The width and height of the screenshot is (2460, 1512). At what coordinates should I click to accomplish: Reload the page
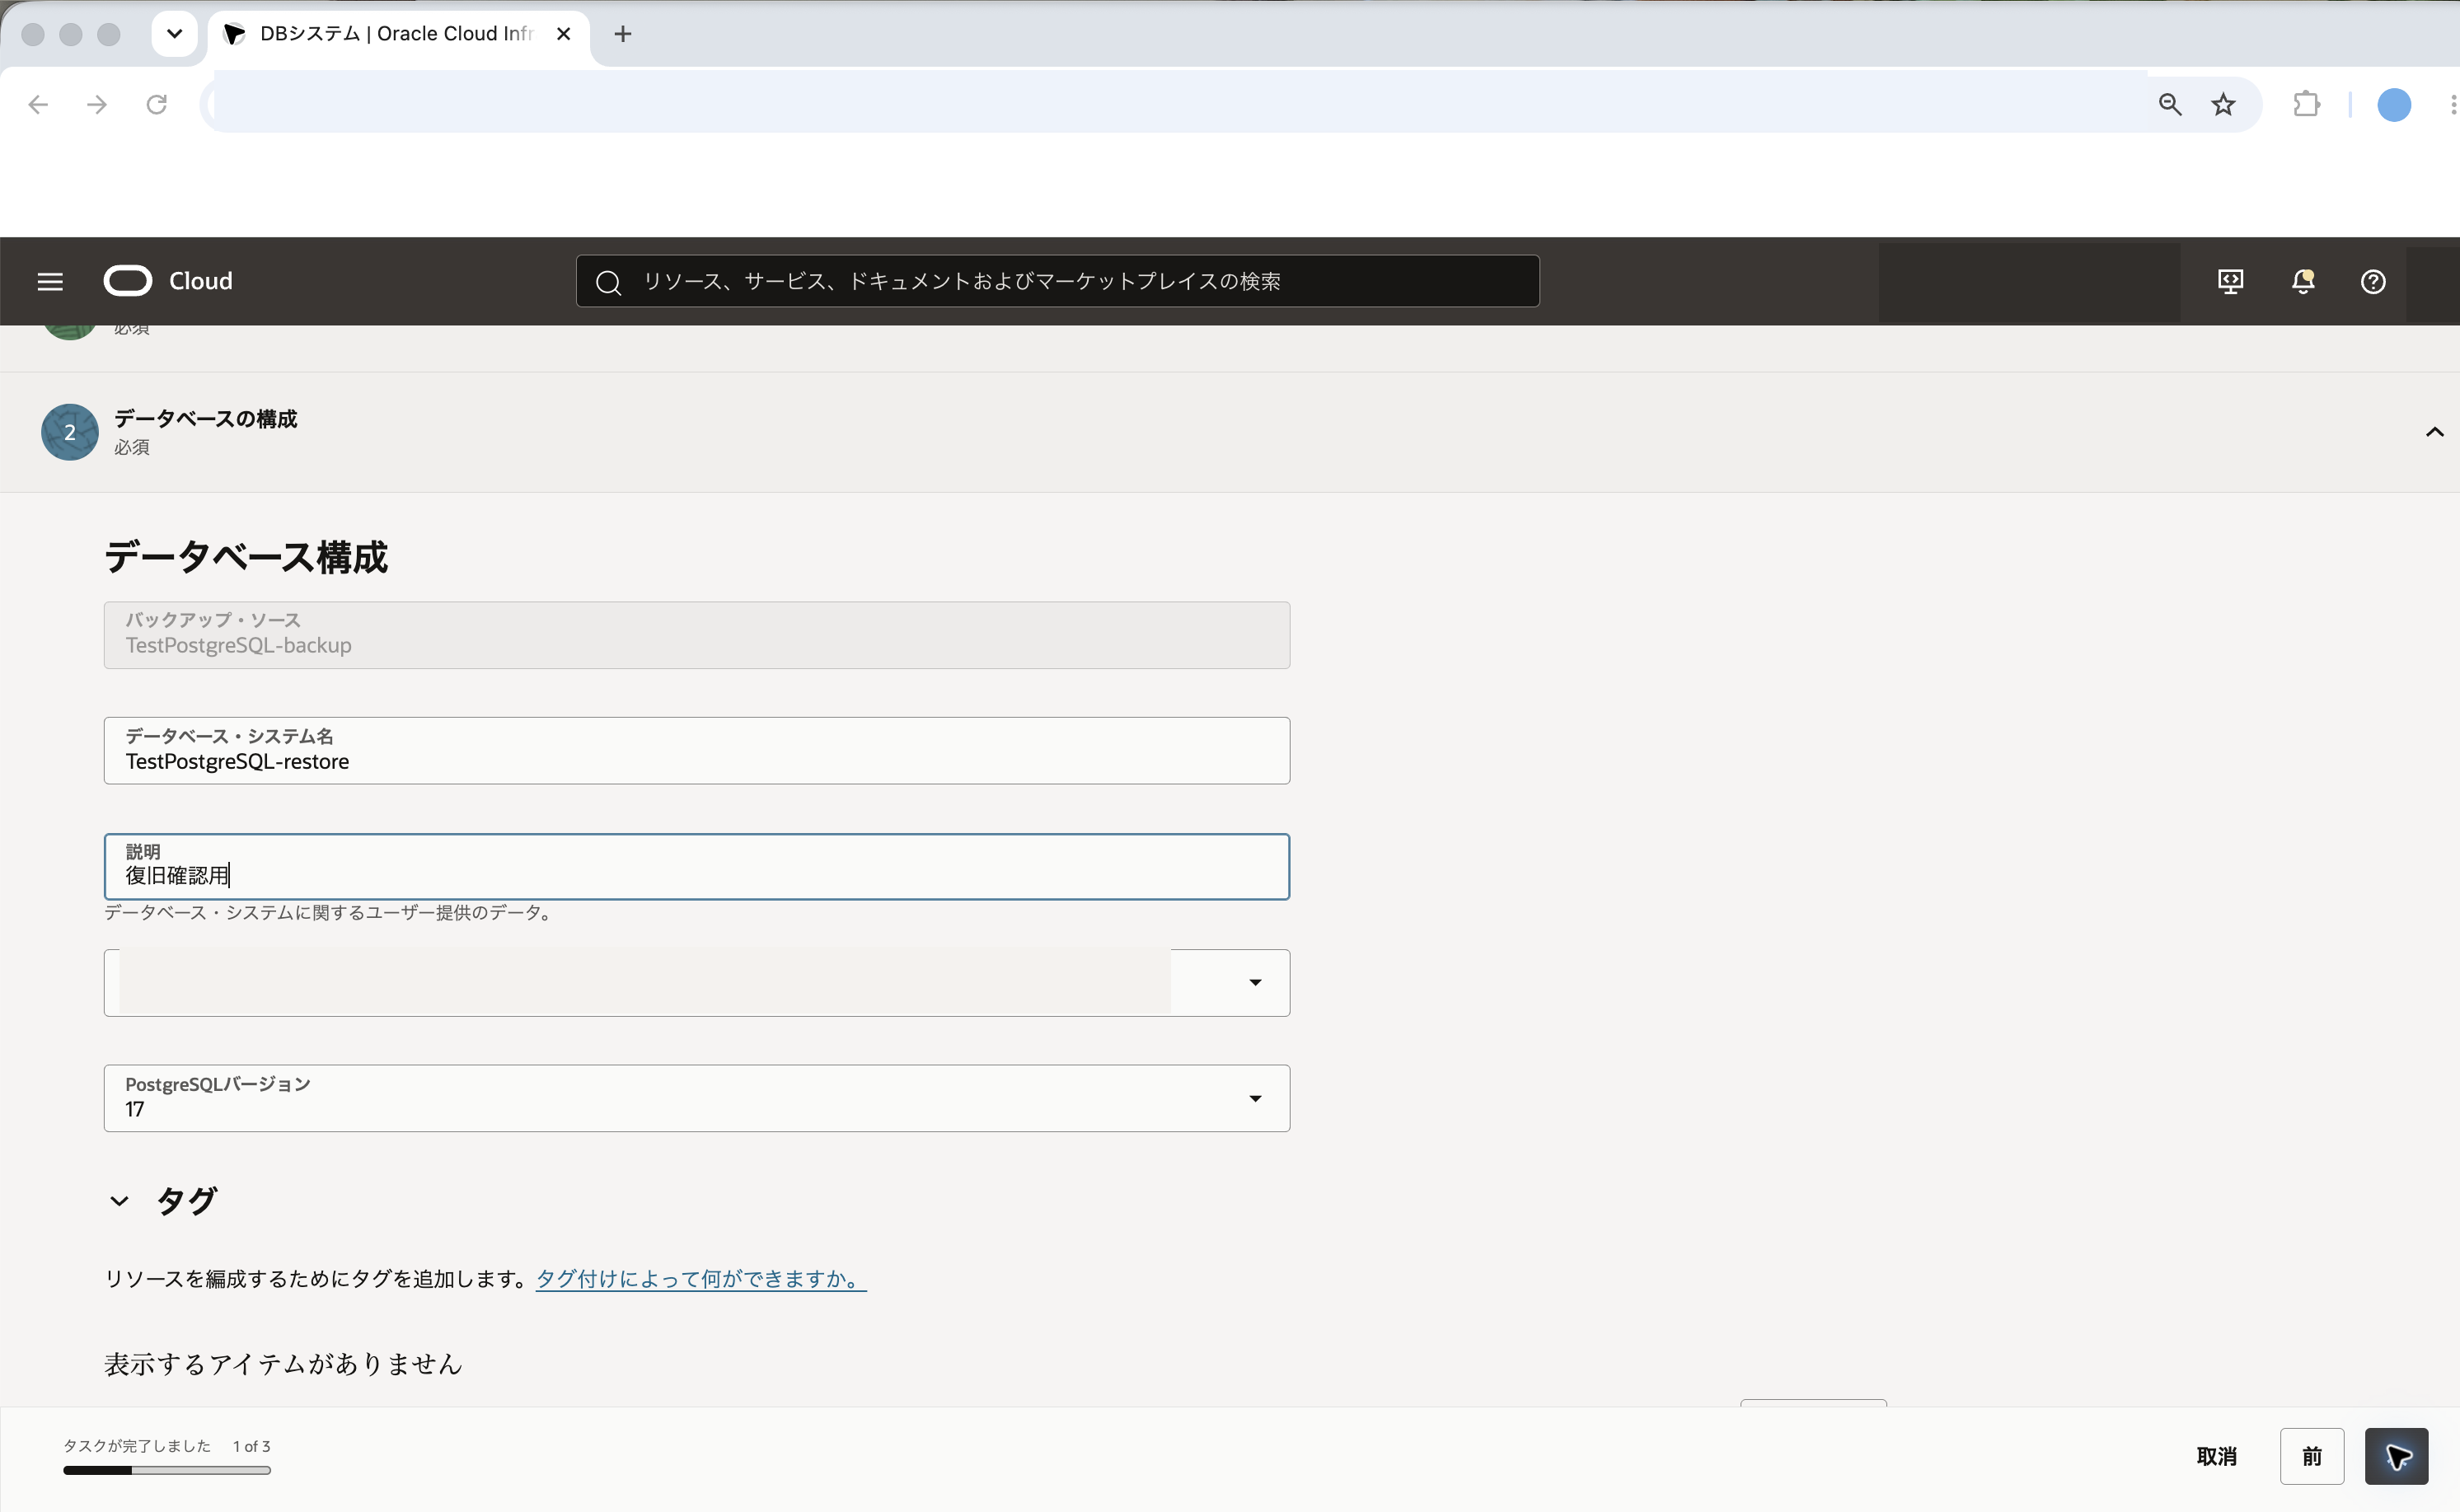(x=156, y=104)
